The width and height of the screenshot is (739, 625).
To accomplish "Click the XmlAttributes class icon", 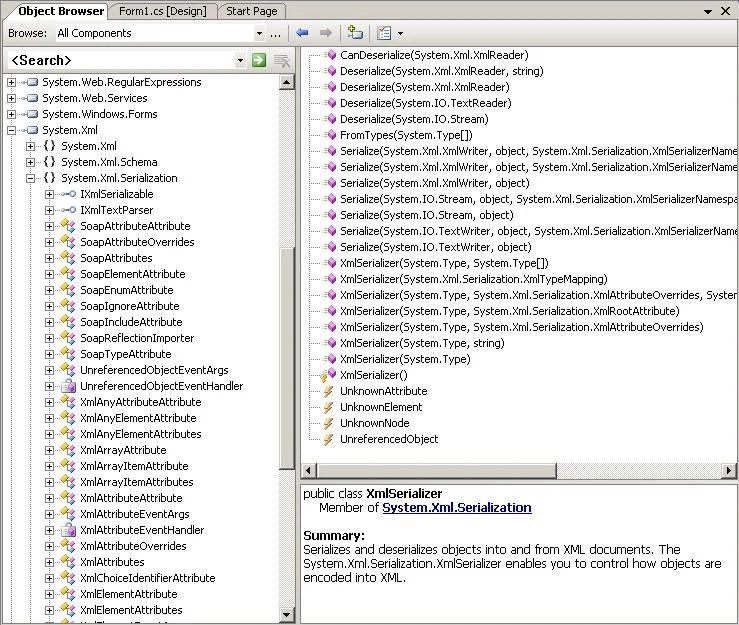I will click(x=68, y=562).
